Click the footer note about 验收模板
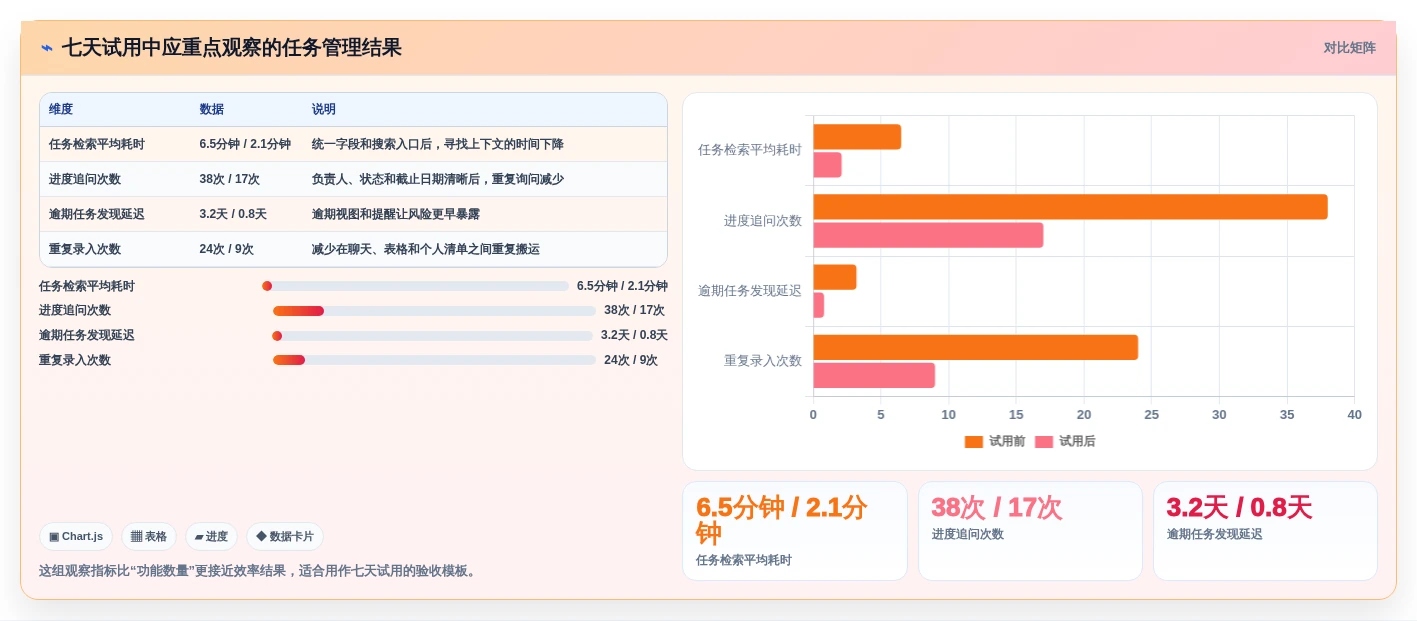This screenshot has height=621, width=1417. (260, 571)
